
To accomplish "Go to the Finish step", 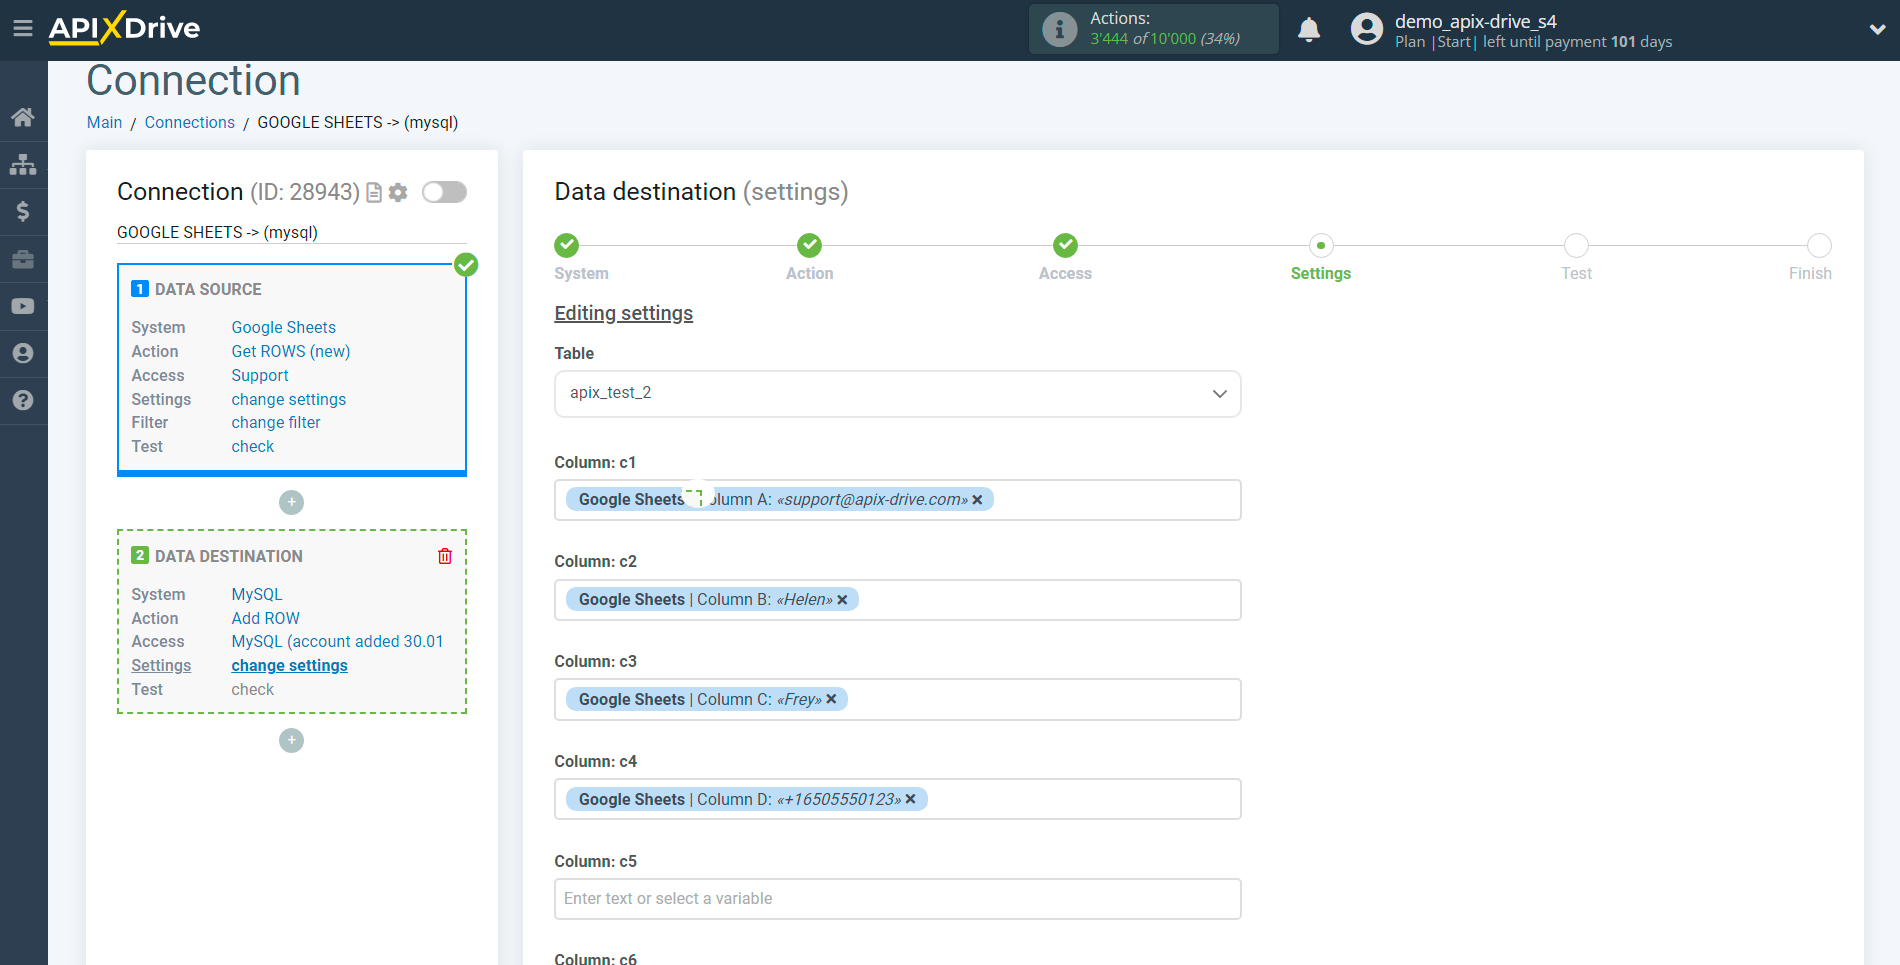I will pos(1819,245).
